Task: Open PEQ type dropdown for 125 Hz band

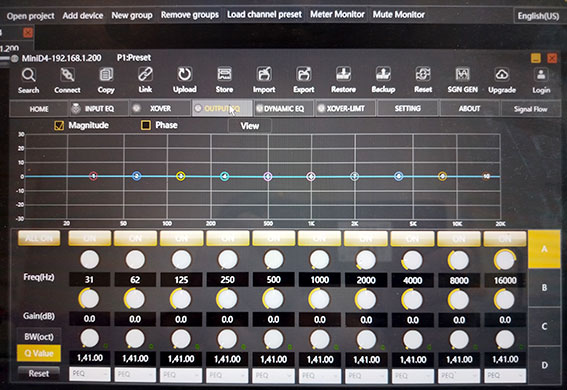Action: [181, 375]
